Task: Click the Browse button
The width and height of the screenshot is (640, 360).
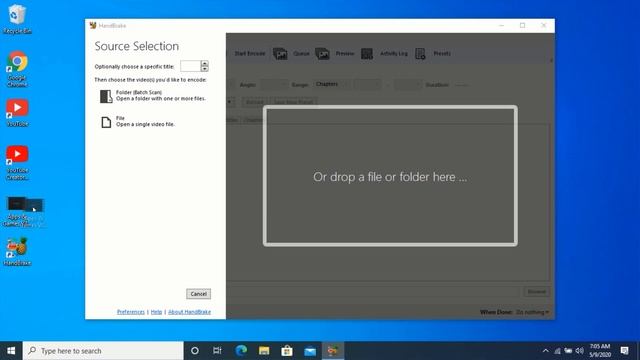Action: [x=537, y=292]
